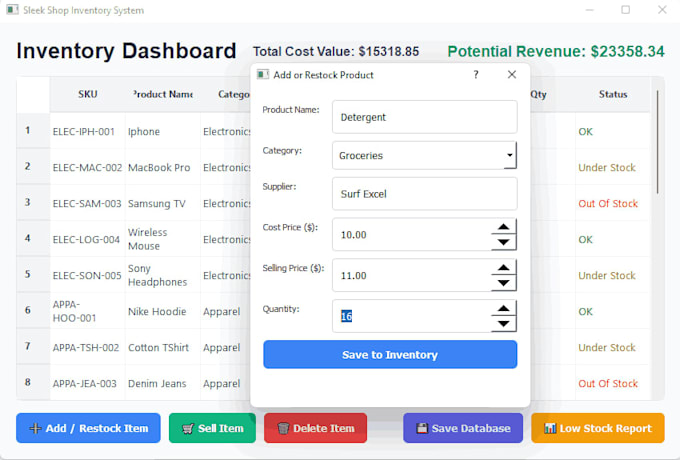Click the main window app icon

[13, 10]
